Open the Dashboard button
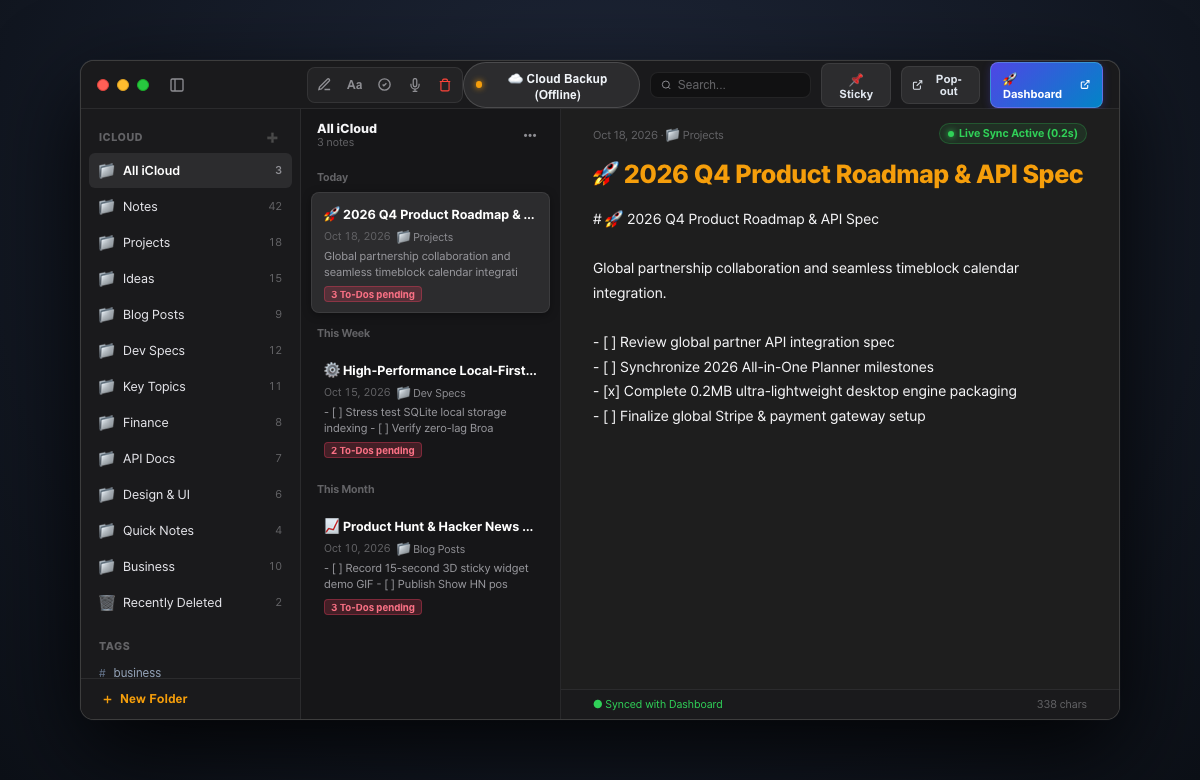Image resolution: width=1200 pixels, height=780 pixels. [x=1046, y=85]
